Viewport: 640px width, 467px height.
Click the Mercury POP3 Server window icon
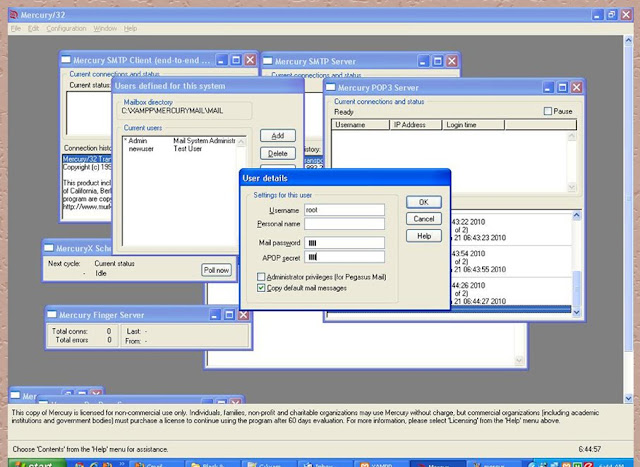click(331, 87)
